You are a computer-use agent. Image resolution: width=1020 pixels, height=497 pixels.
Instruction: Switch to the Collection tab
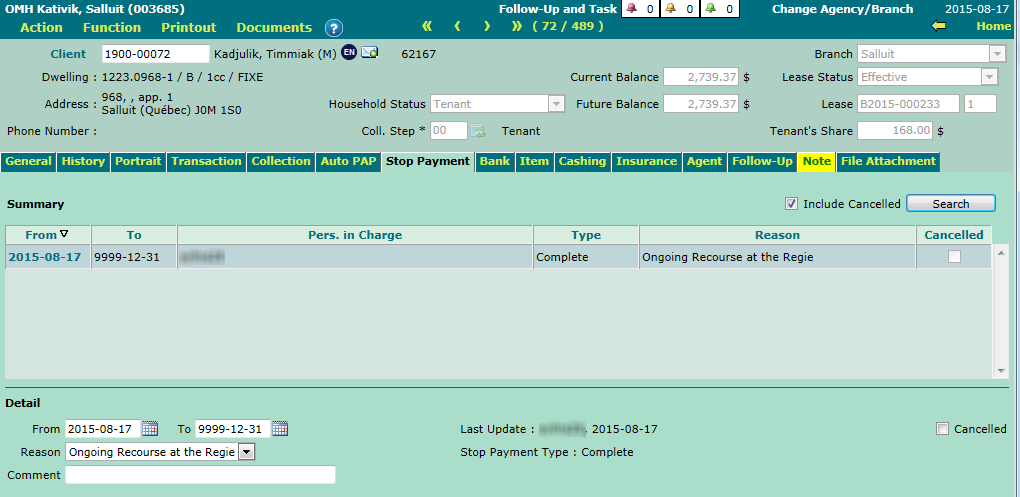(280, 161)
